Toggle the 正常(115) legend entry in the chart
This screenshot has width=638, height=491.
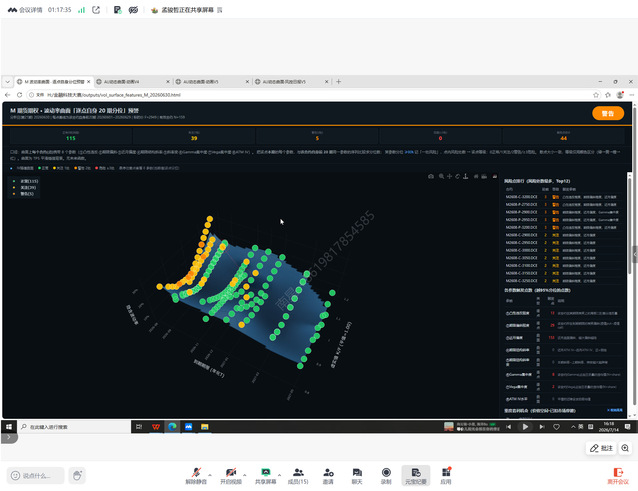[26, 181]
